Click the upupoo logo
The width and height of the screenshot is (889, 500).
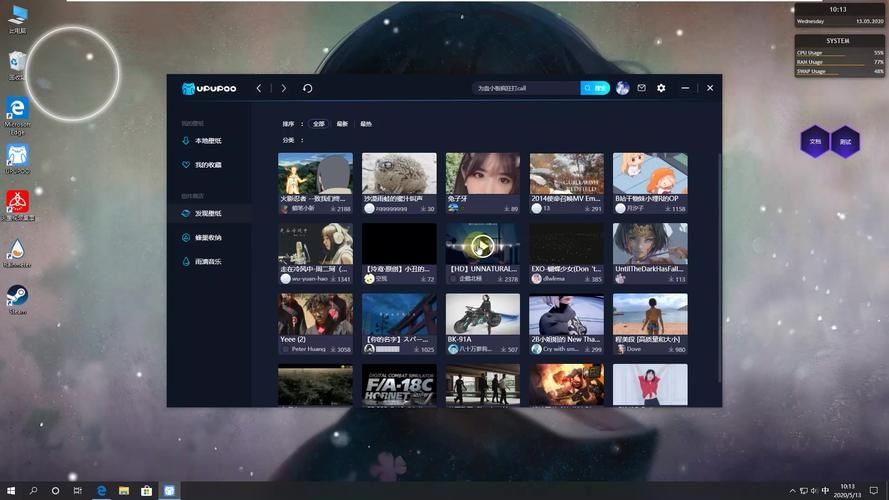point(209,88)
